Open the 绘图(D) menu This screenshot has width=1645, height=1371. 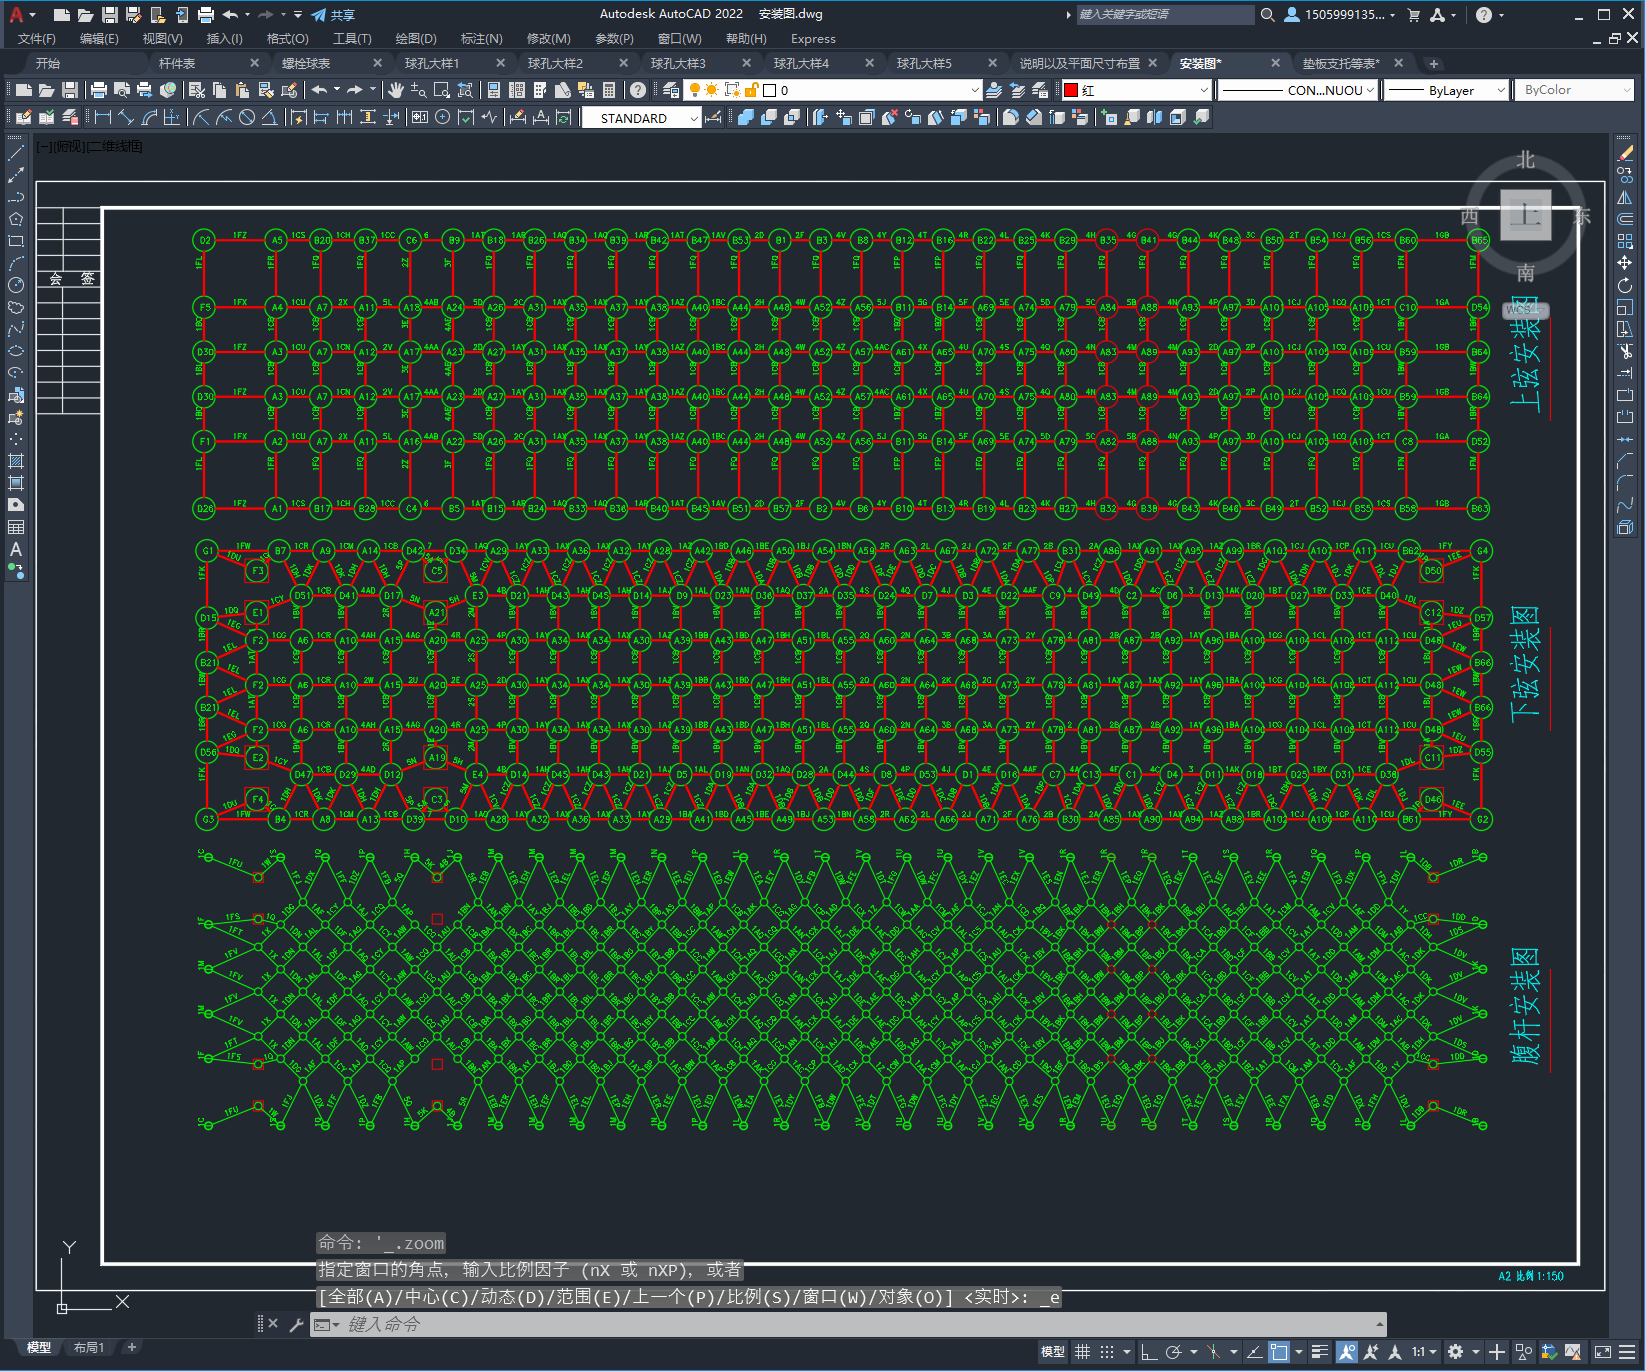pos(416,39)
